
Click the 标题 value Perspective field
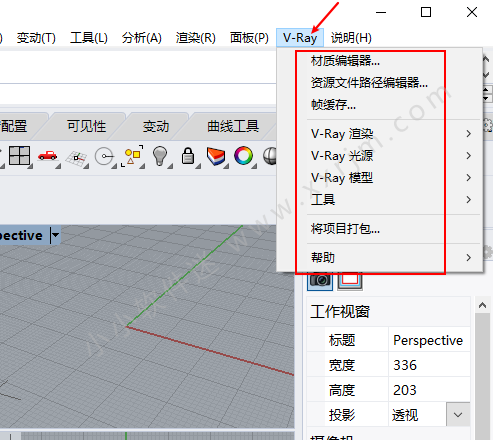point(429,340)
